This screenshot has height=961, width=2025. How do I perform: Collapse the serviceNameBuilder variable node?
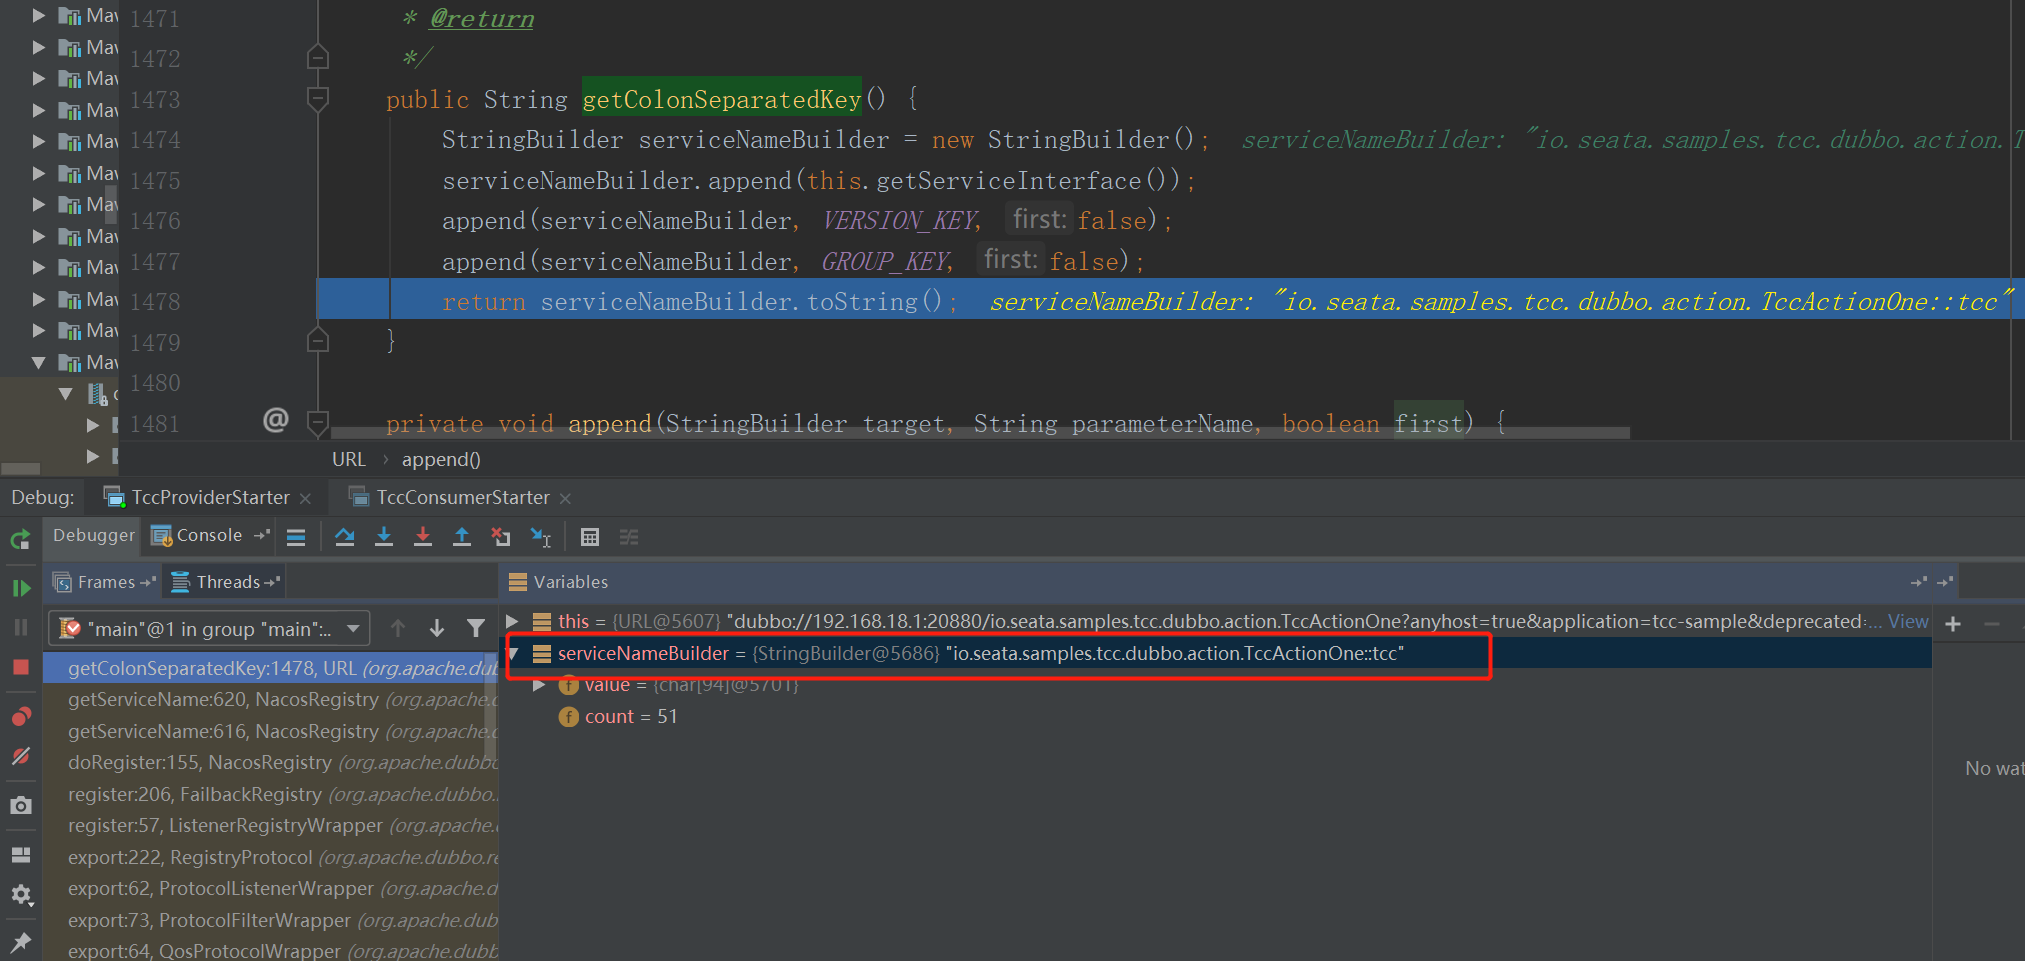click(x=513, y=654)
